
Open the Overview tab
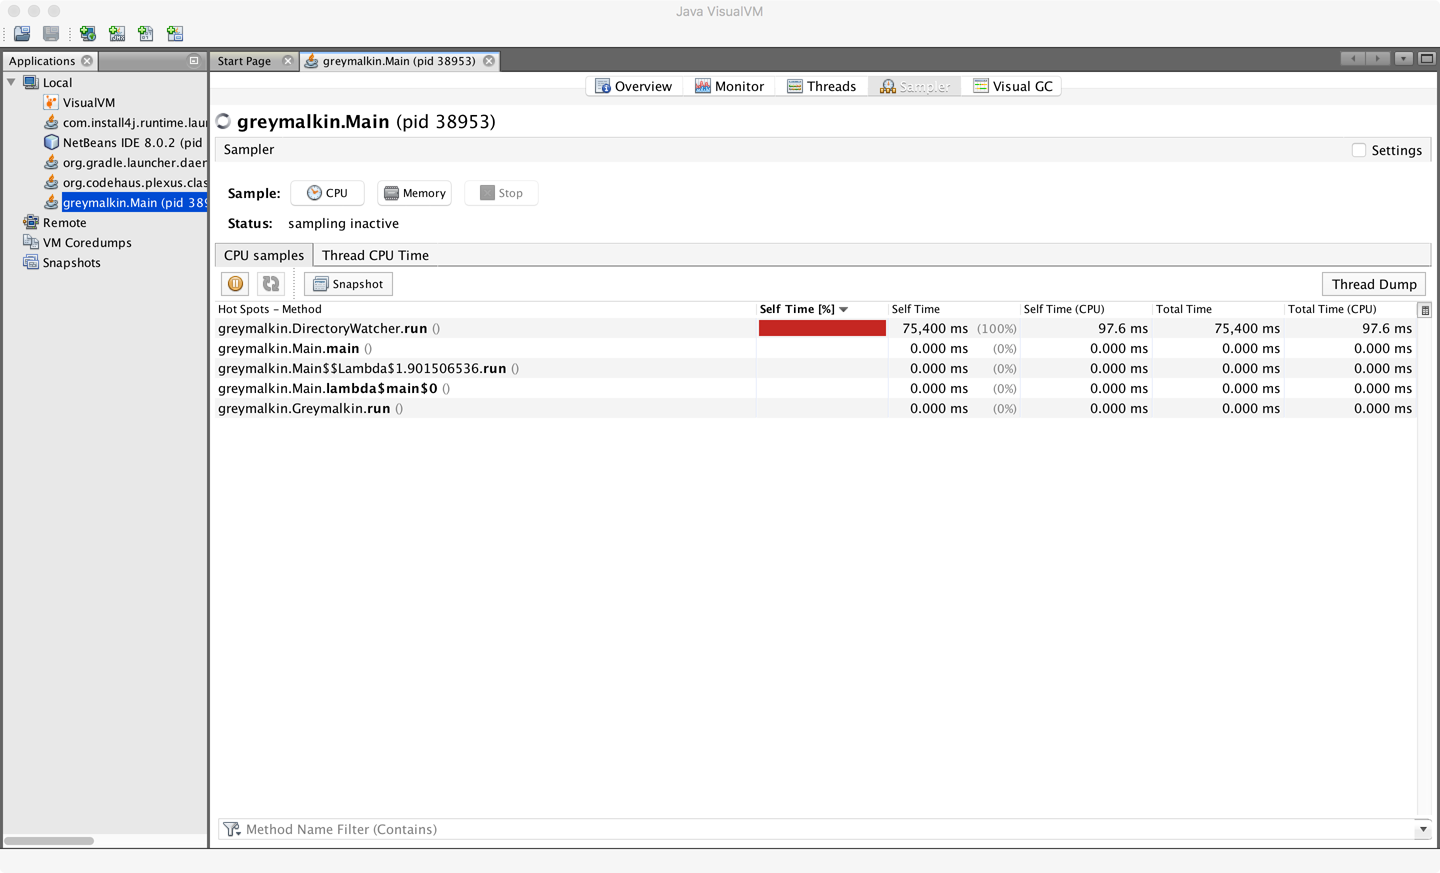(x=634, y=86)
